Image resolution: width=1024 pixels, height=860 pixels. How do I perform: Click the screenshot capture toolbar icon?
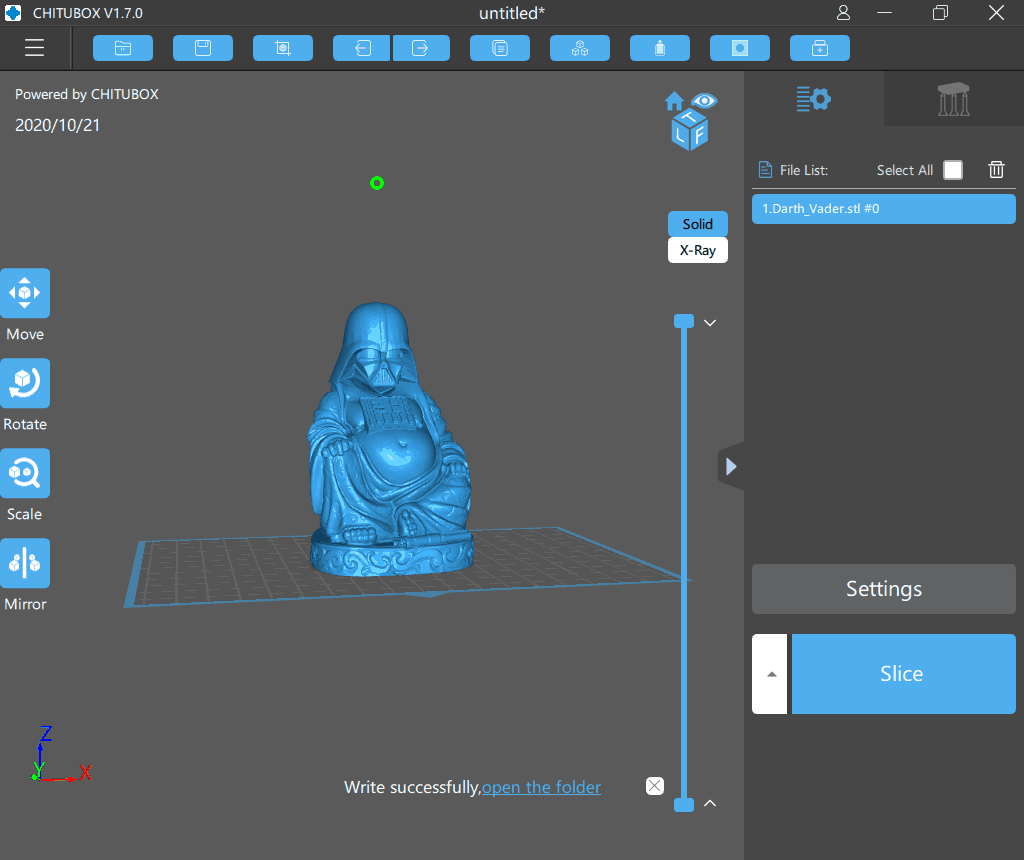[x=283, y=48]
